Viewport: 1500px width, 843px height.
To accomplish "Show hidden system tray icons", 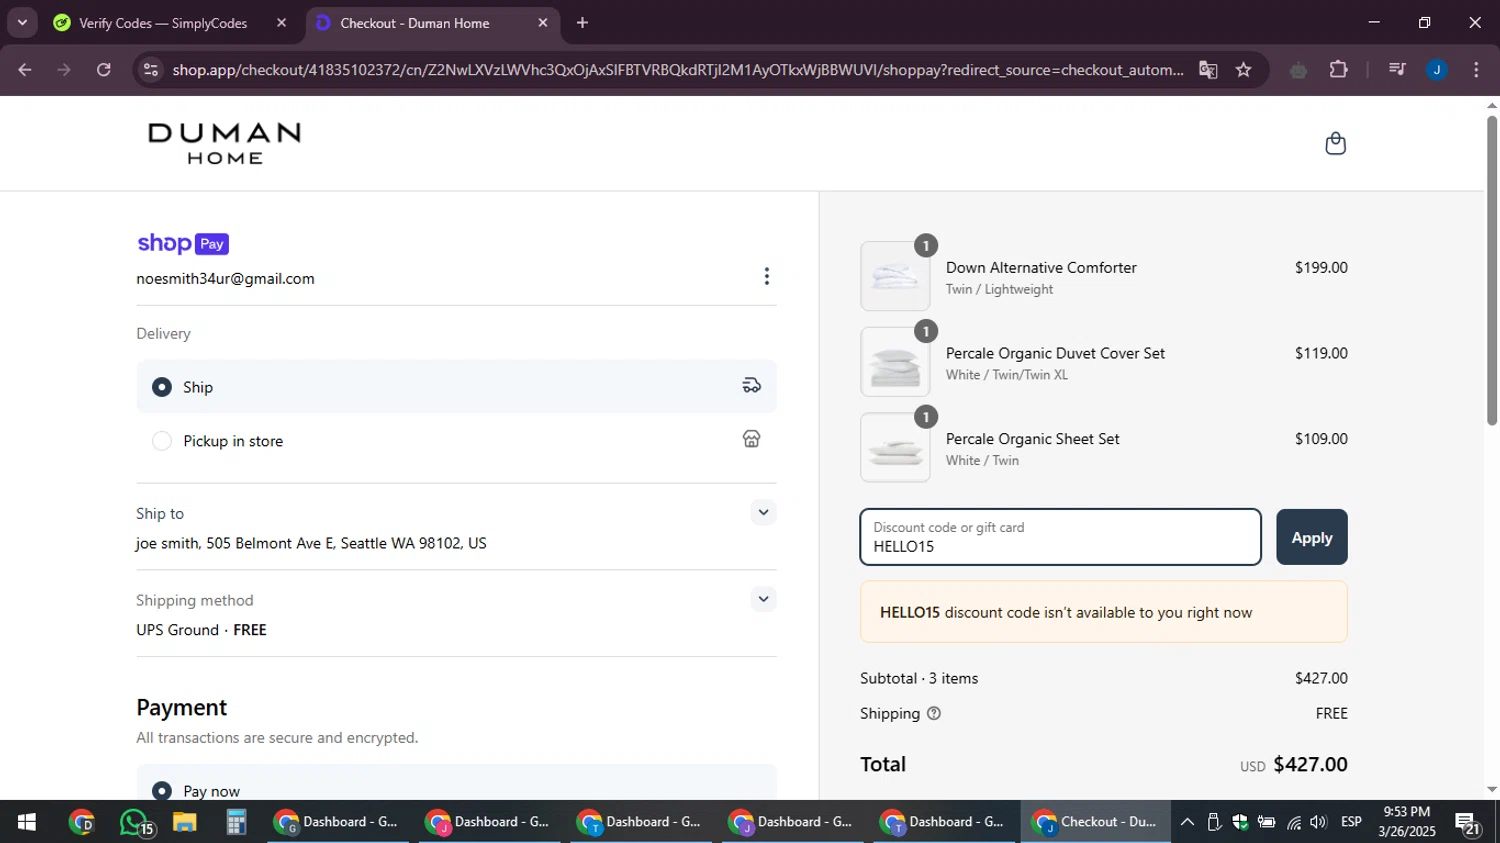I will tap(1187, 822).
